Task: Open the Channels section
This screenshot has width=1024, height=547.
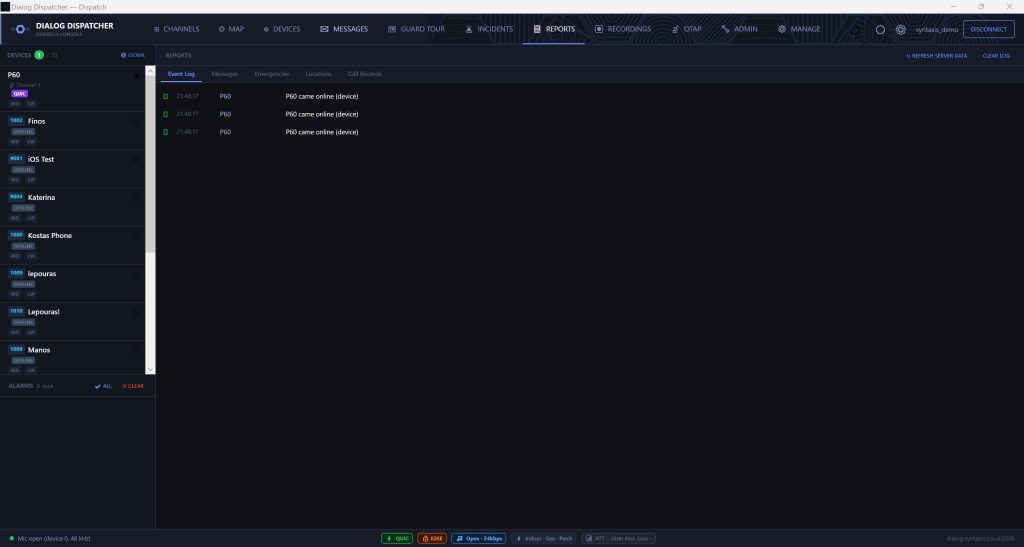Action: 176,29
